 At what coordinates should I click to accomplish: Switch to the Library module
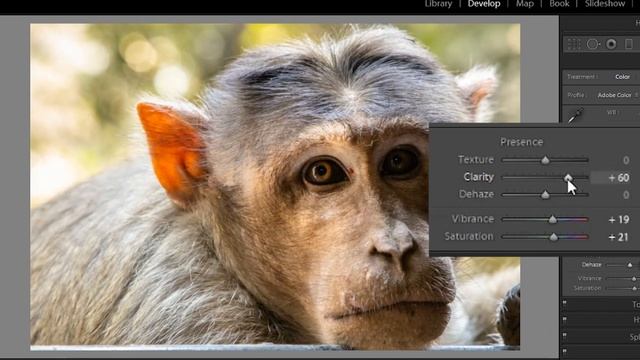pos(438,4)
